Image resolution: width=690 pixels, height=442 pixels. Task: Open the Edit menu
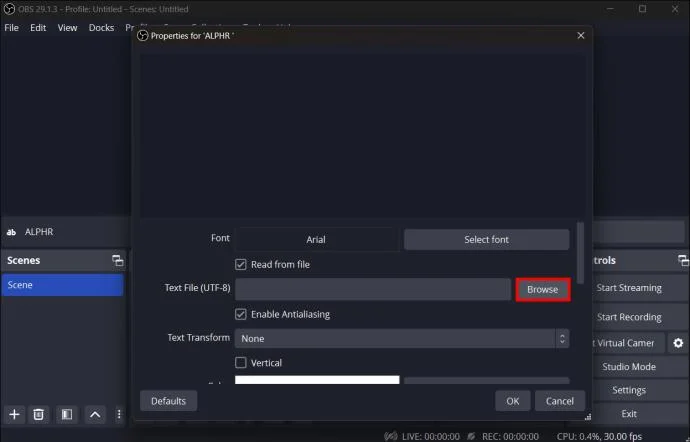(x=38, y=27)
